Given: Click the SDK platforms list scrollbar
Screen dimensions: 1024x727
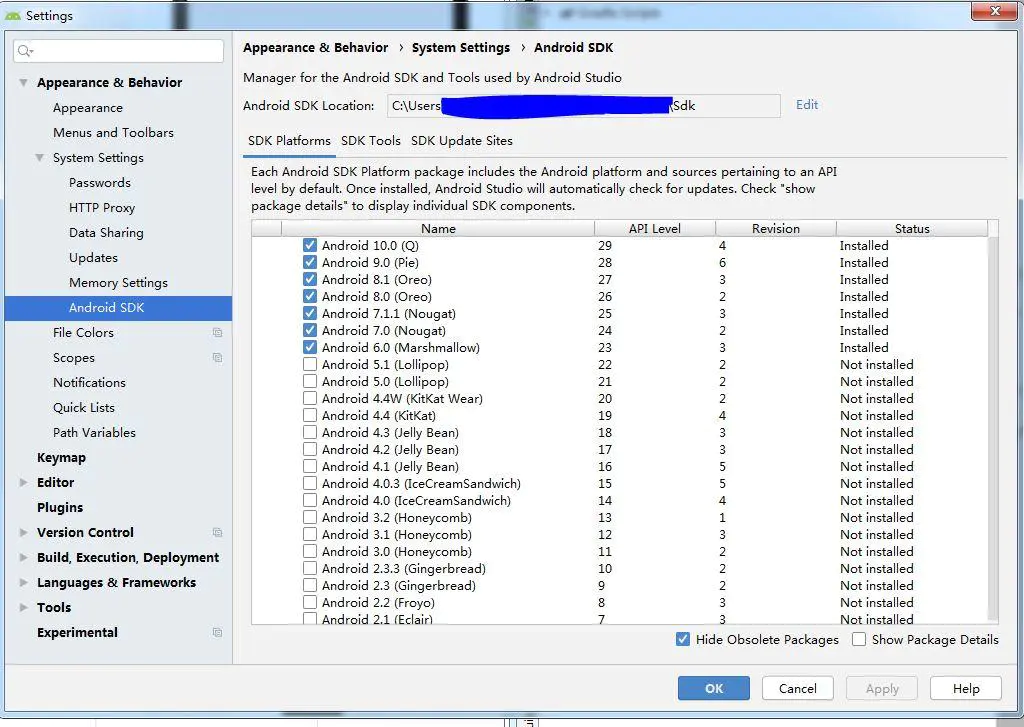Looking at the screenshot, I should pyautogui.click(x=993, y=428).
